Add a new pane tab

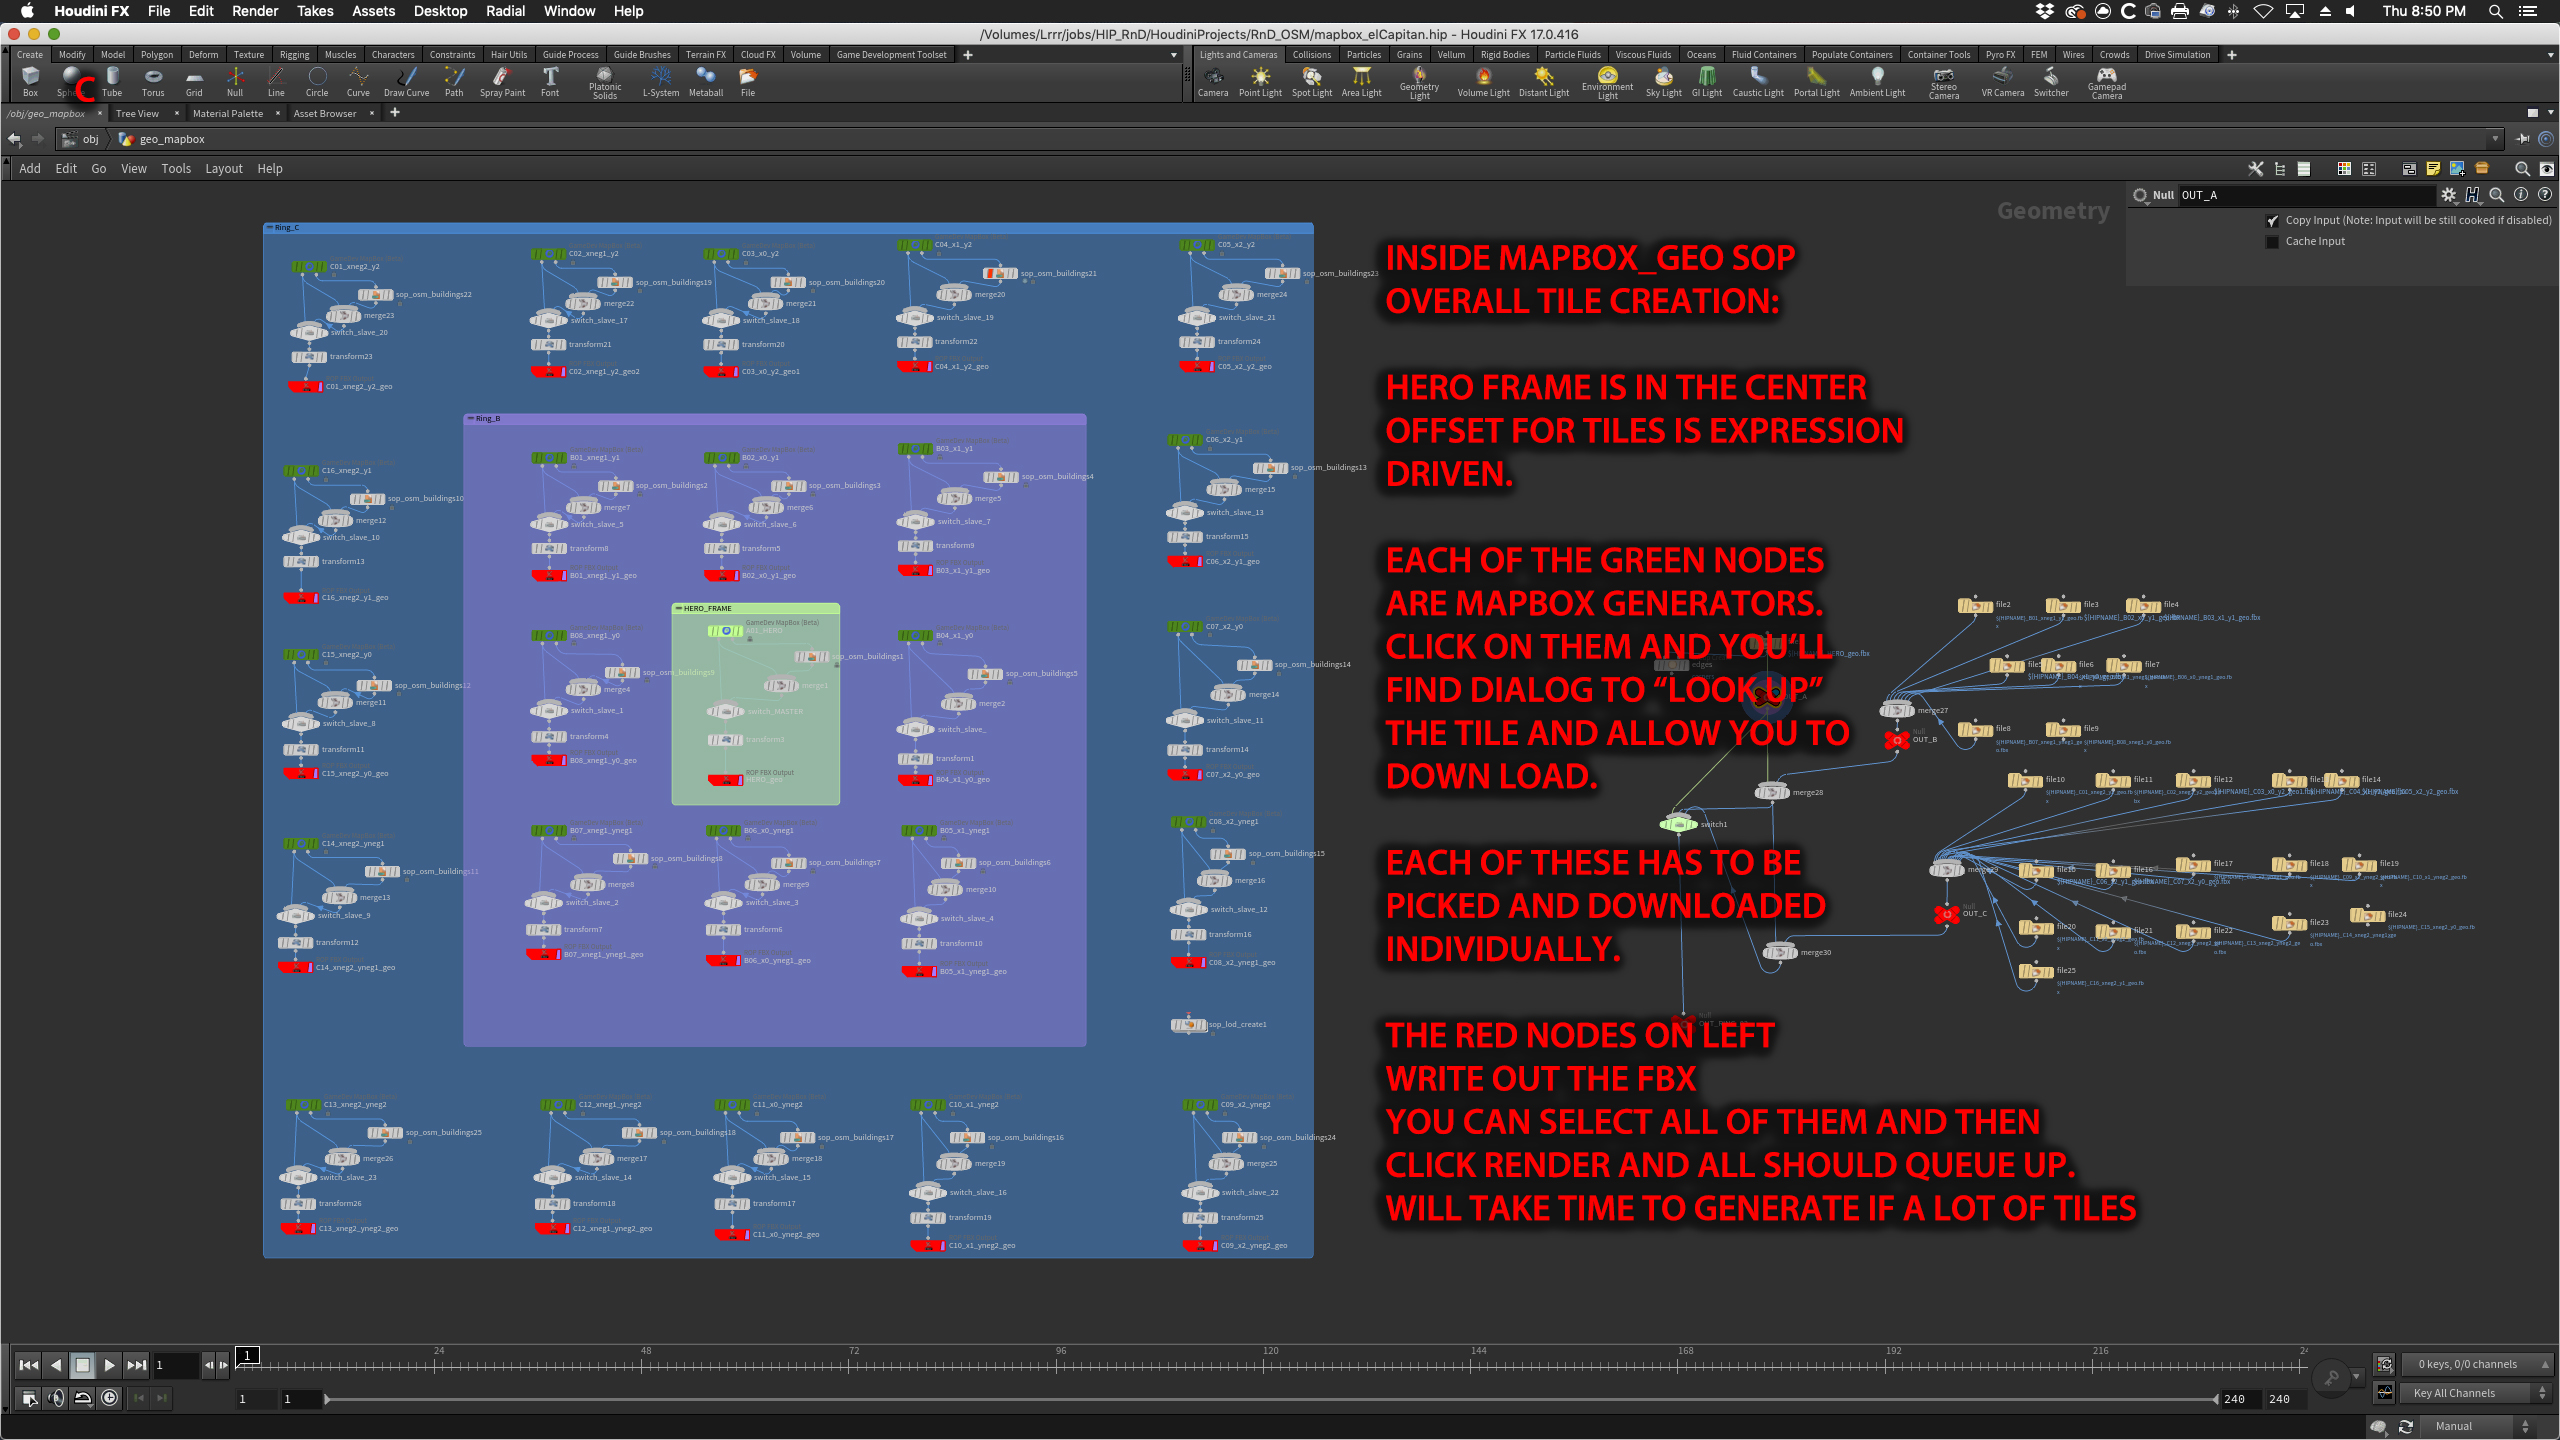coord(395,113)
